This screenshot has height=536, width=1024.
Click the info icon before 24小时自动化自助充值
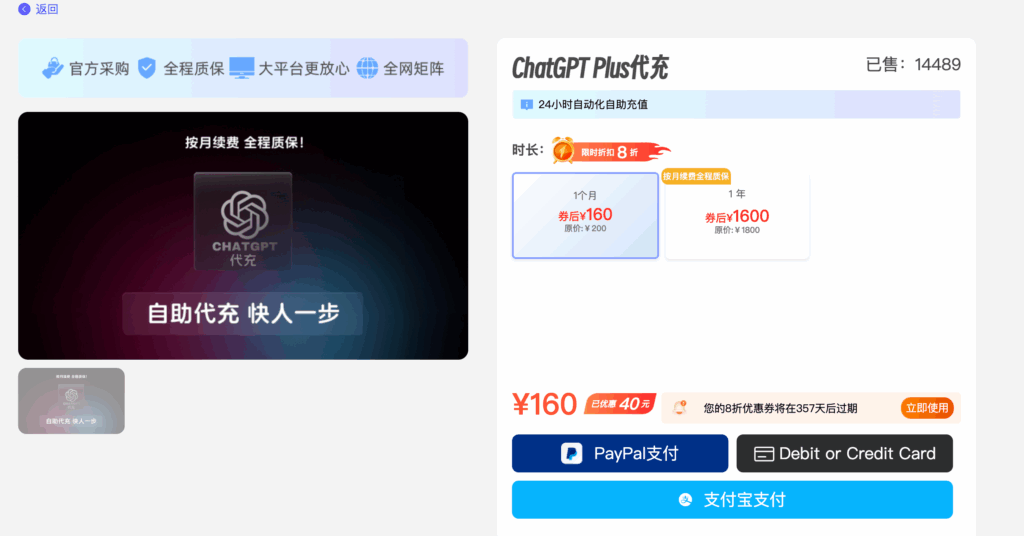[x=526, y=104]
